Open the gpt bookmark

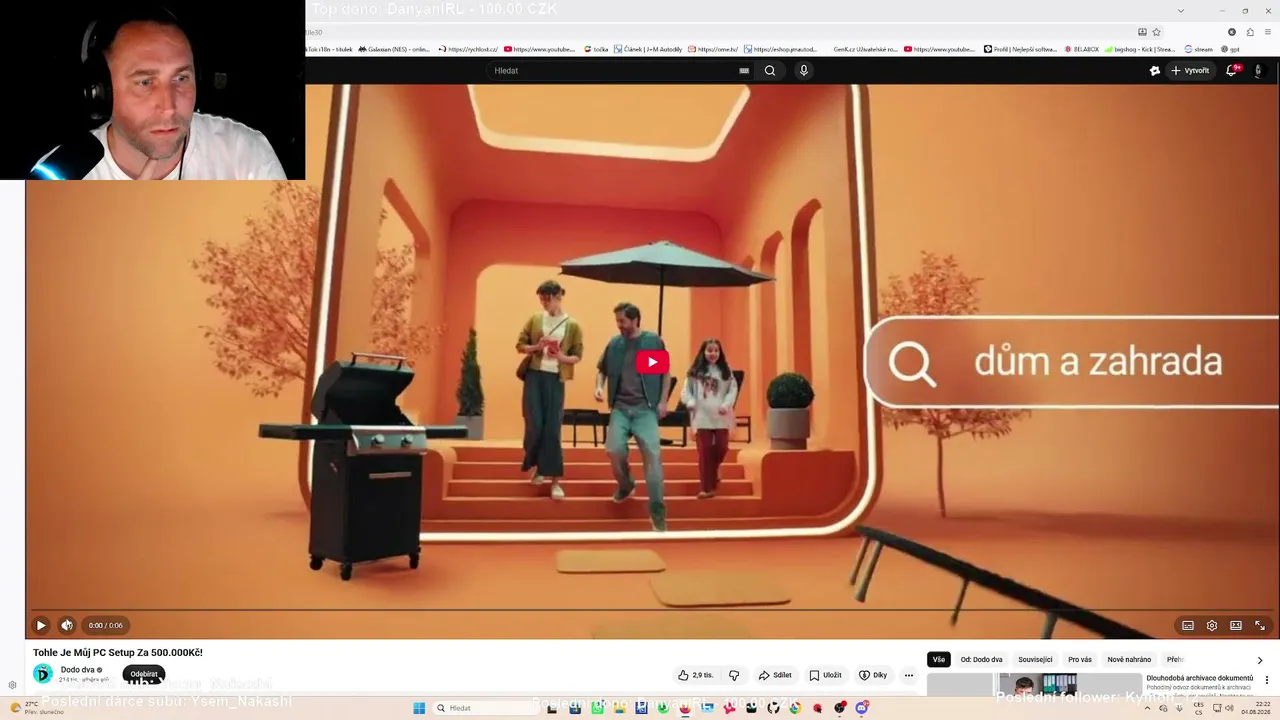[1231, 49]
